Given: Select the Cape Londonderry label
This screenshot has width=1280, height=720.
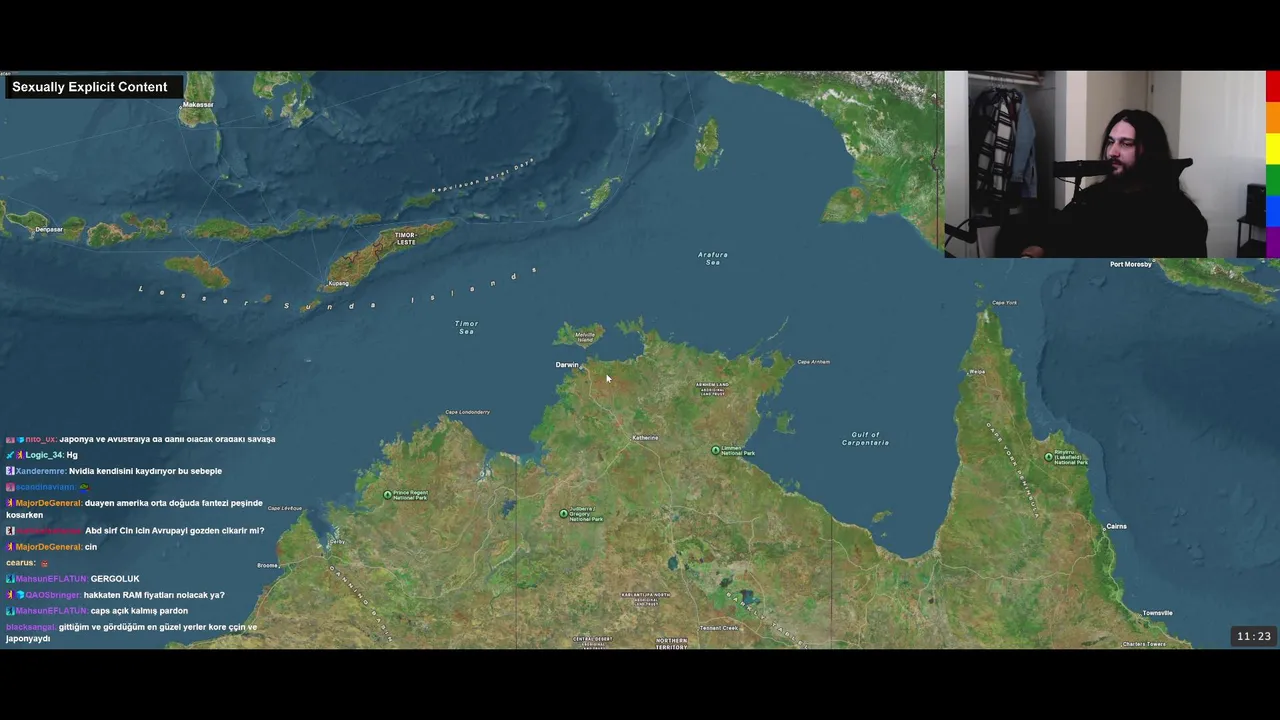Looking at the screenshot, I should pos(467,412).
